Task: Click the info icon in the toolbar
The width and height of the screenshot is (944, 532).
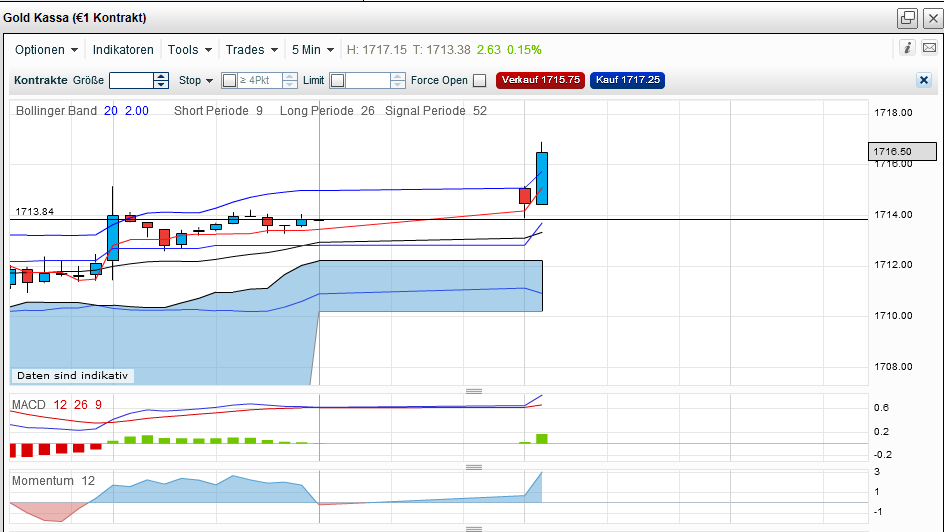Action: (x=907, y=47)
